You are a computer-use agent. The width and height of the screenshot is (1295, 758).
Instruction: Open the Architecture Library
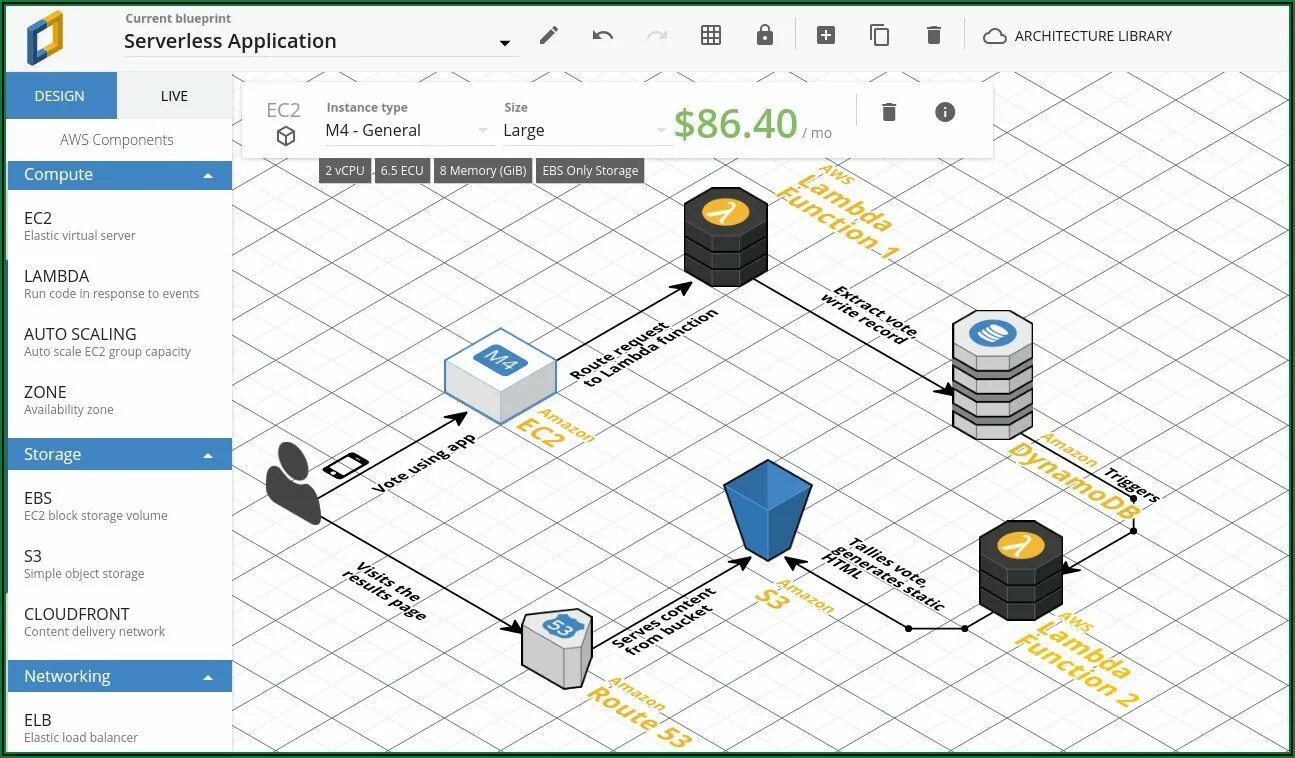(x=1077, y=36)
